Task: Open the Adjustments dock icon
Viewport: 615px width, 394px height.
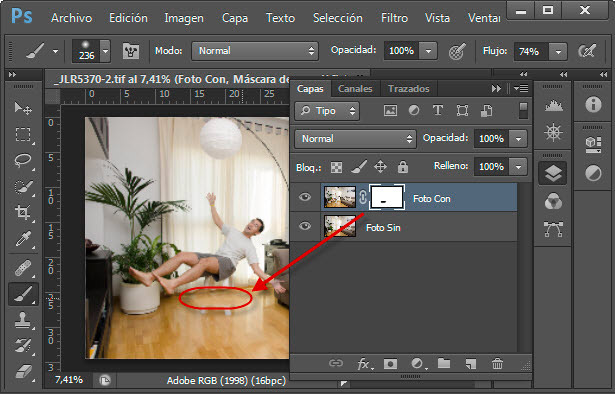Action: 593,173
